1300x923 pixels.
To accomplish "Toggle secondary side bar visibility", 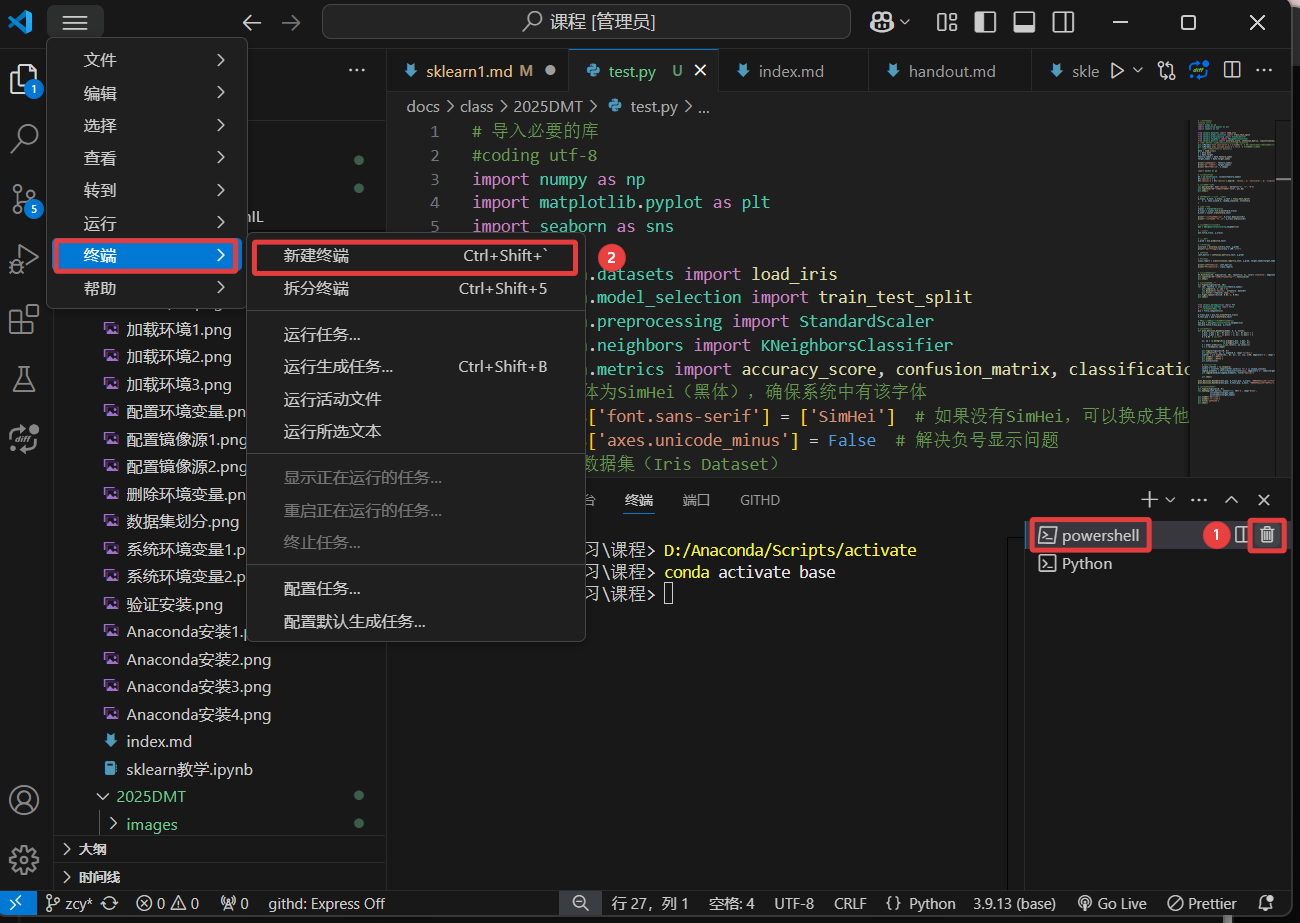I will (x=1063, y=22).
